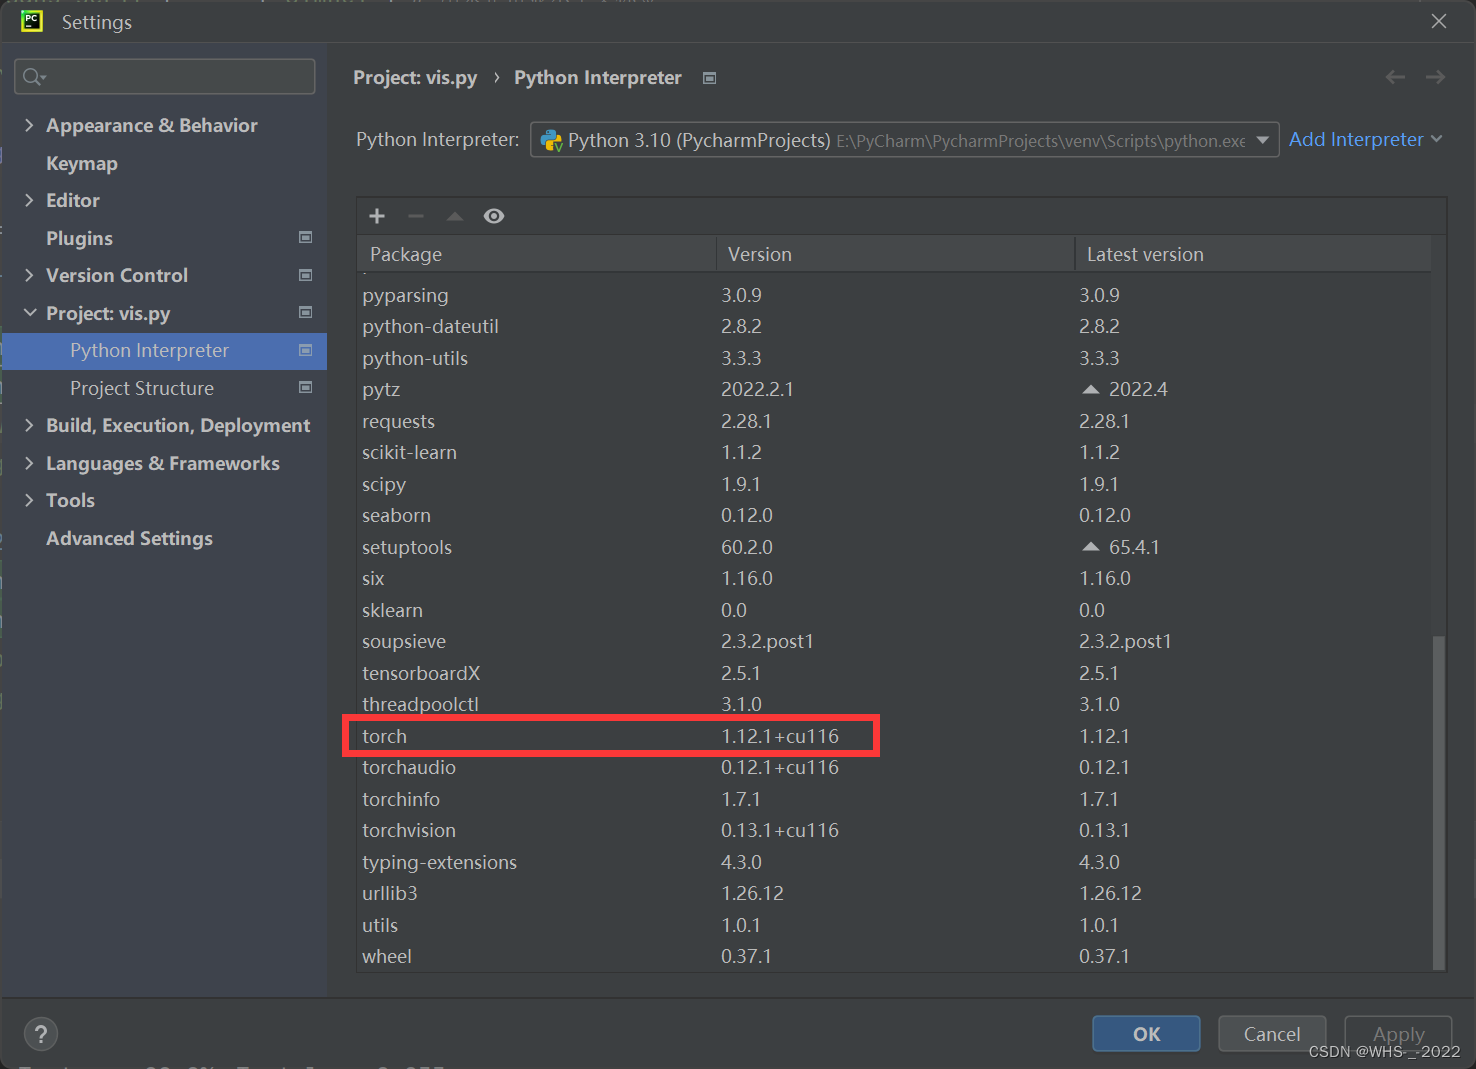This screenshot has height=1069, width=1476.
Task: Click the Python icon in the interpreter combo box
Action: point(551,140)
